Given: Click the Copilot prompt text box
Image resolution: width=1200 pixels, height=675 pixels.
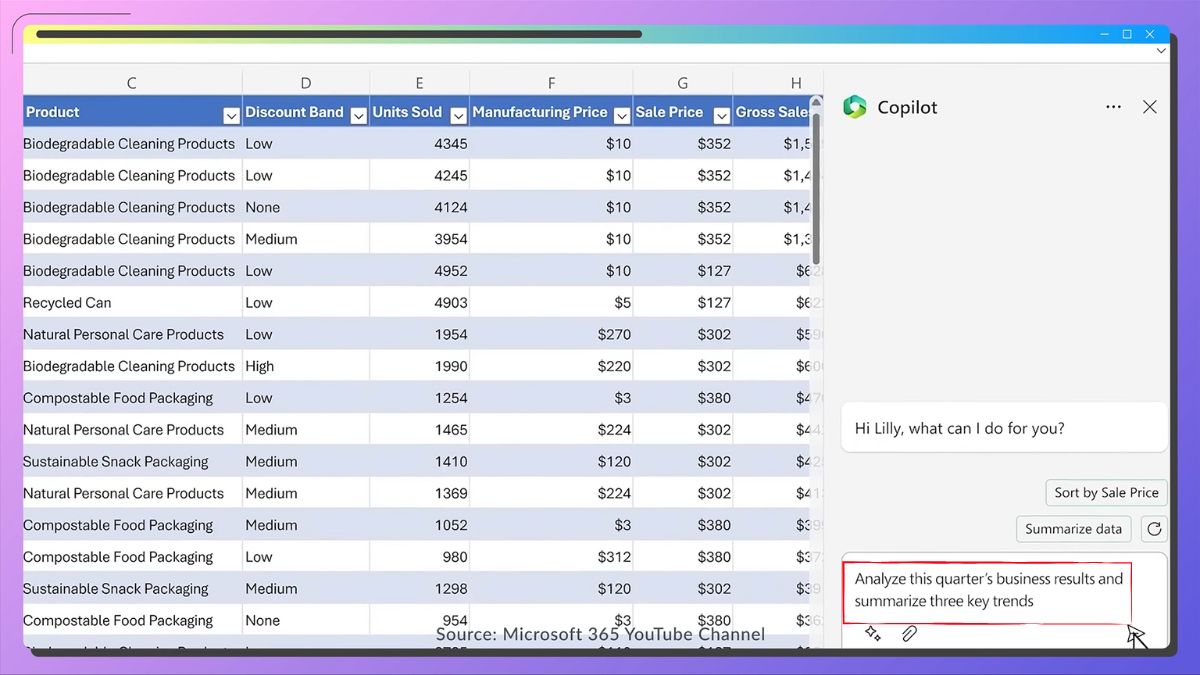Looking at the screenshot, I should tap(988, 590).
